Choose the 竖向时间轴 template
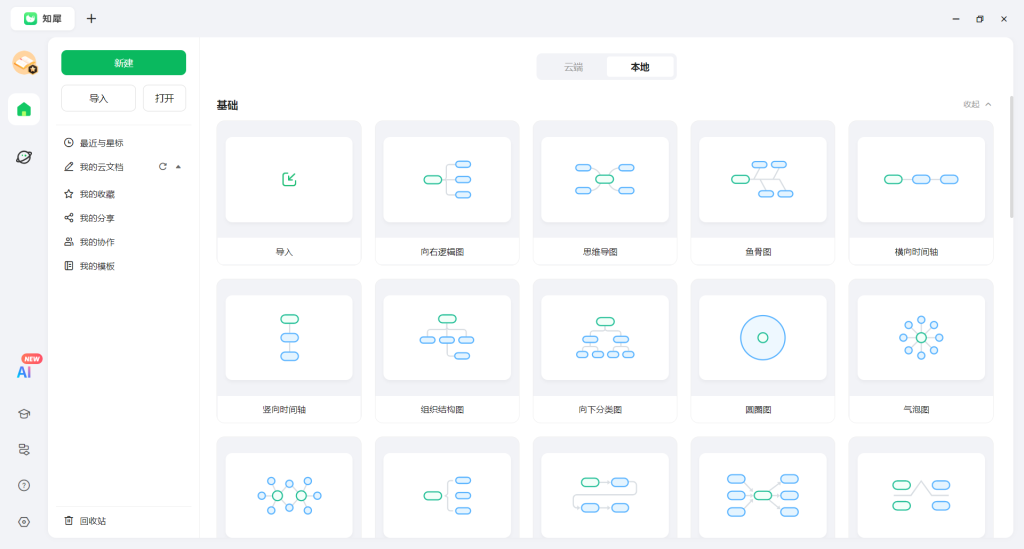 pos(289,351)
